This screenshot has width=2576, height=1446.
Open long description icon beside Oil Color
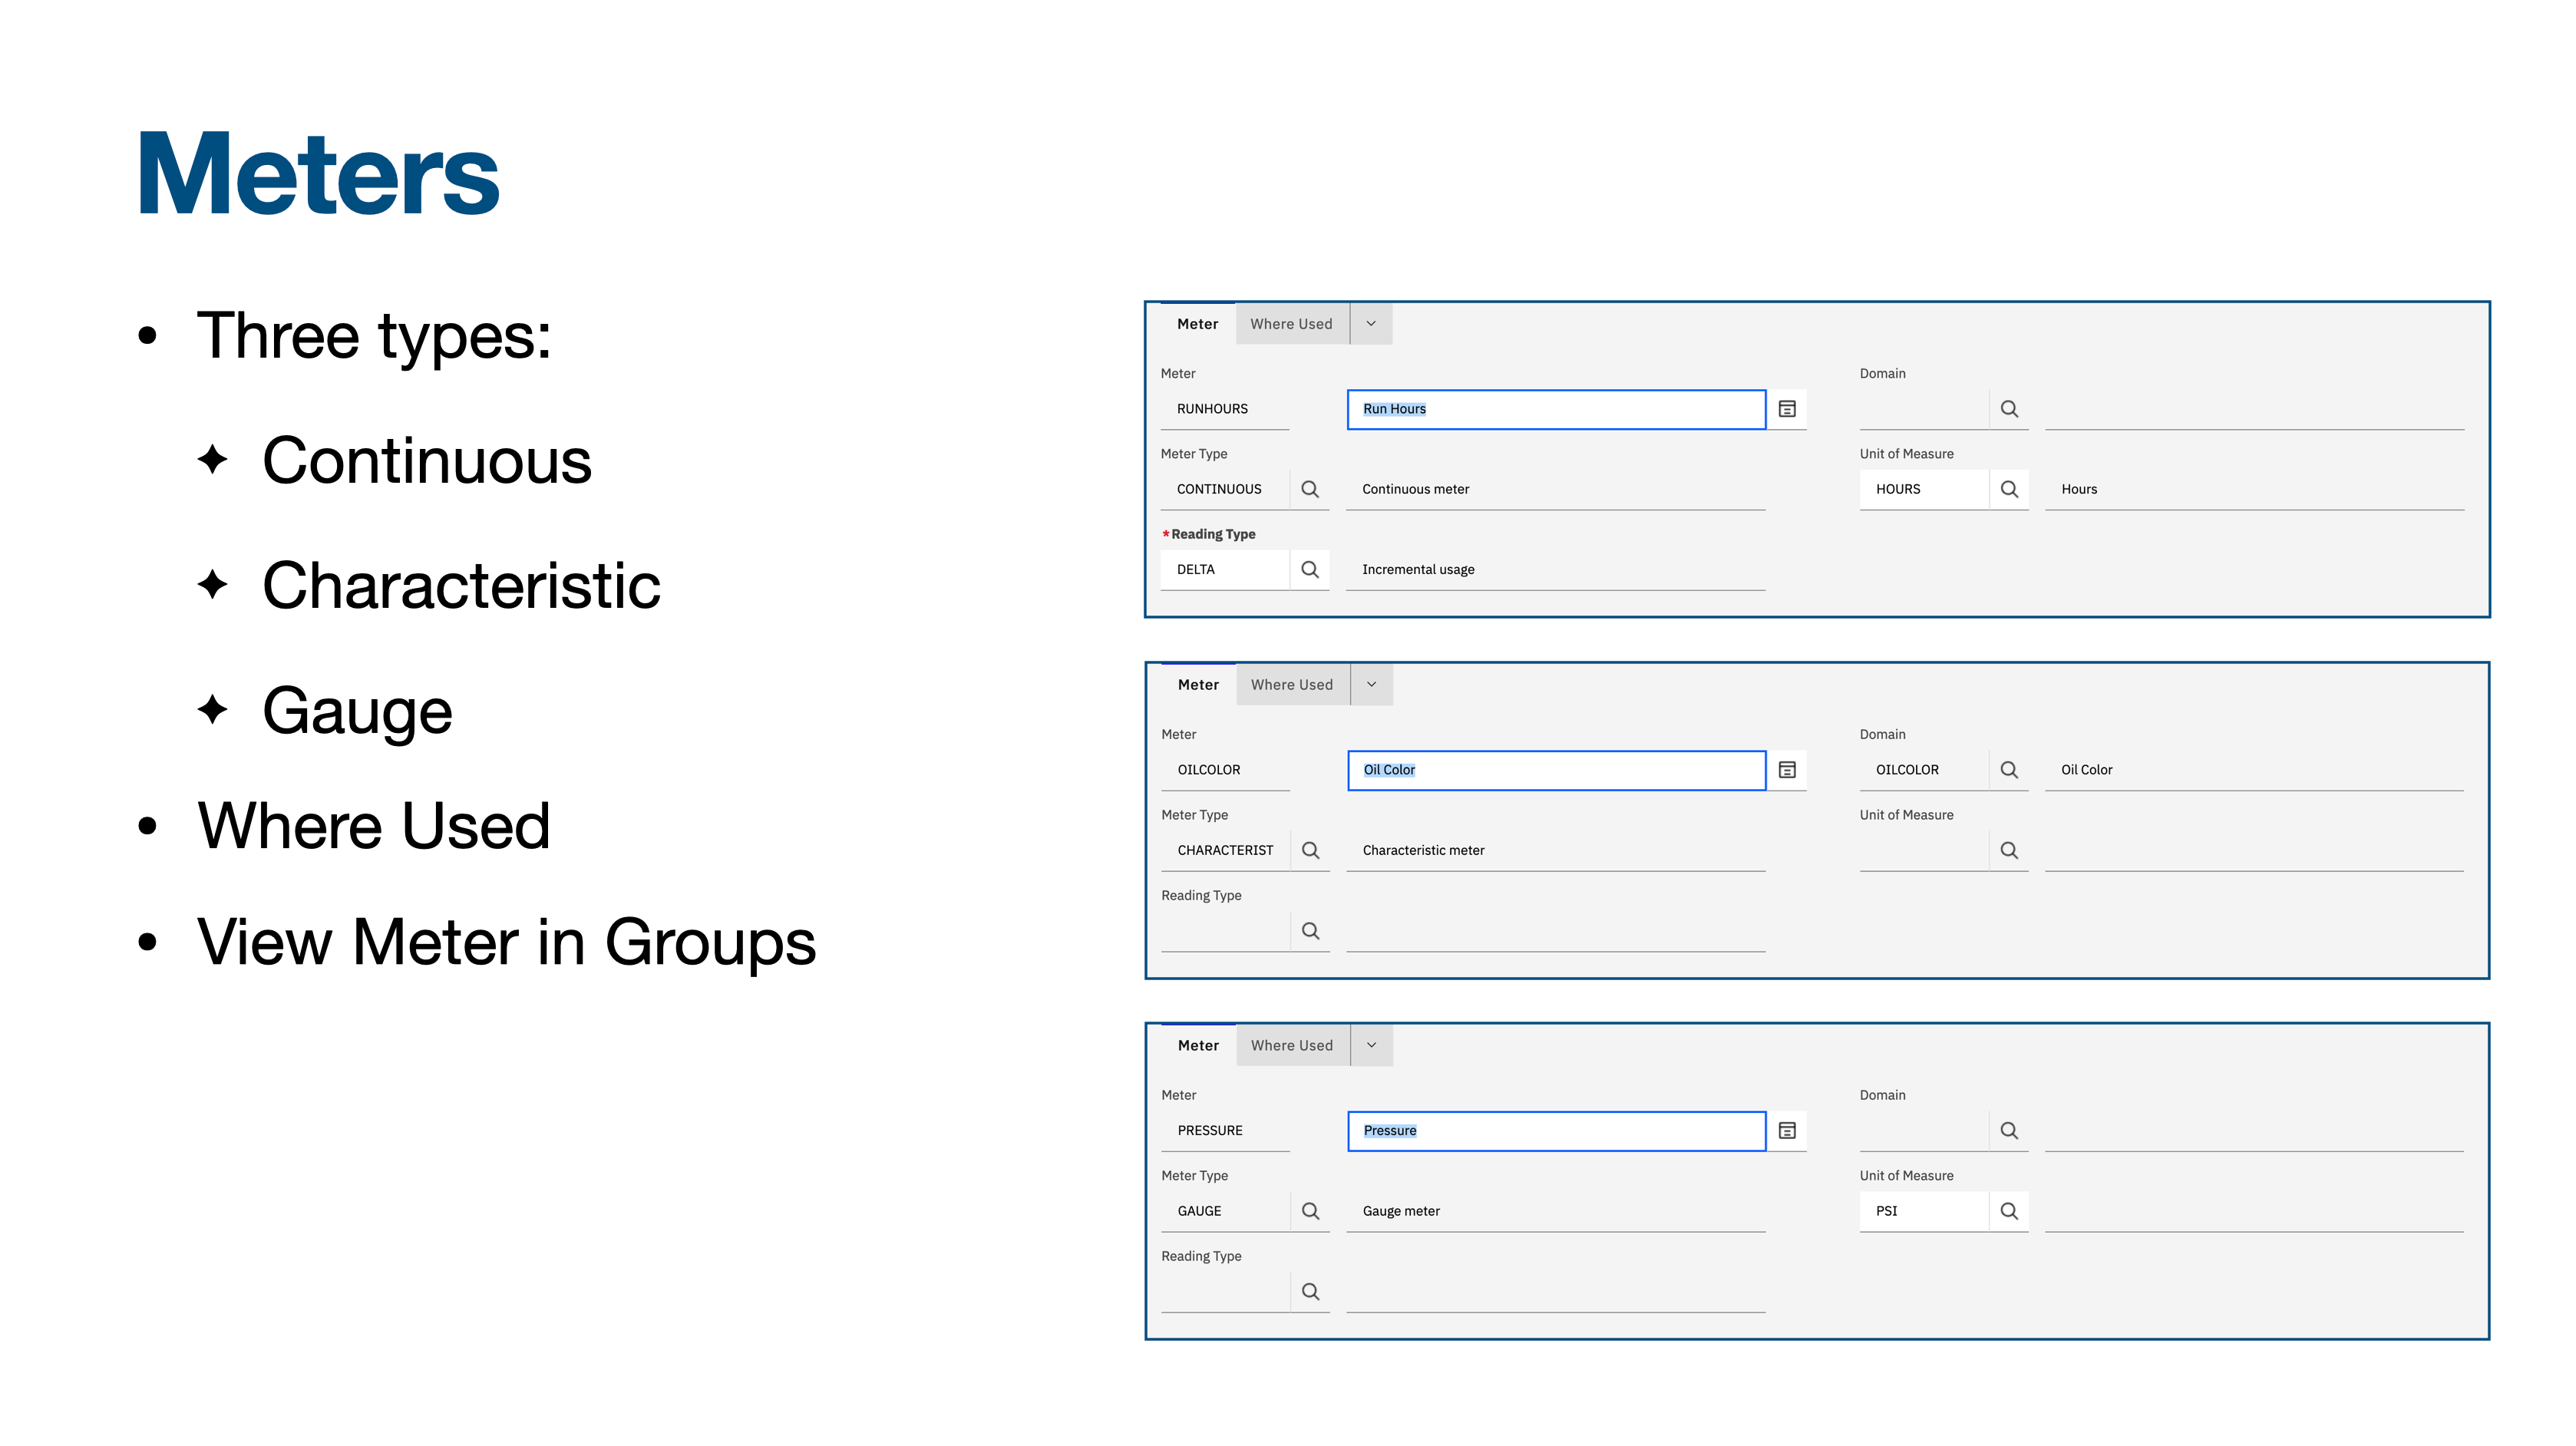tap(1786, 770)
